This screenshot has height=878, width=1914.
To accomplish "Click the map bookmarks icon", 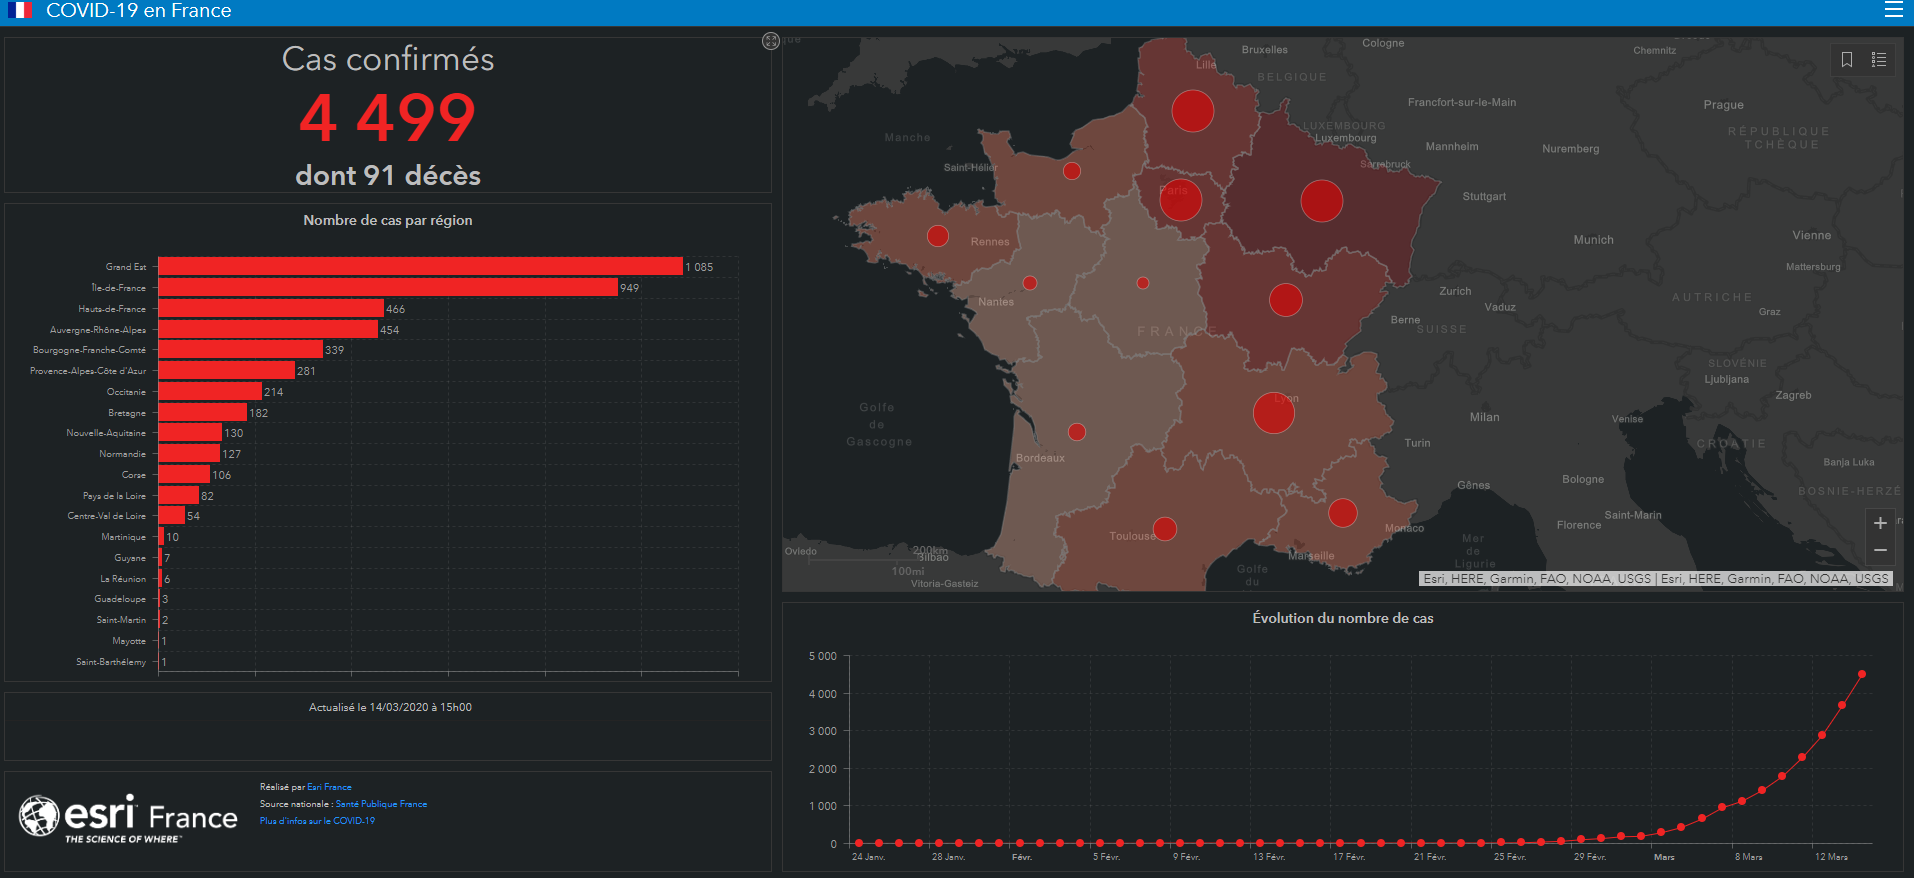I will tap(1847, 60).
